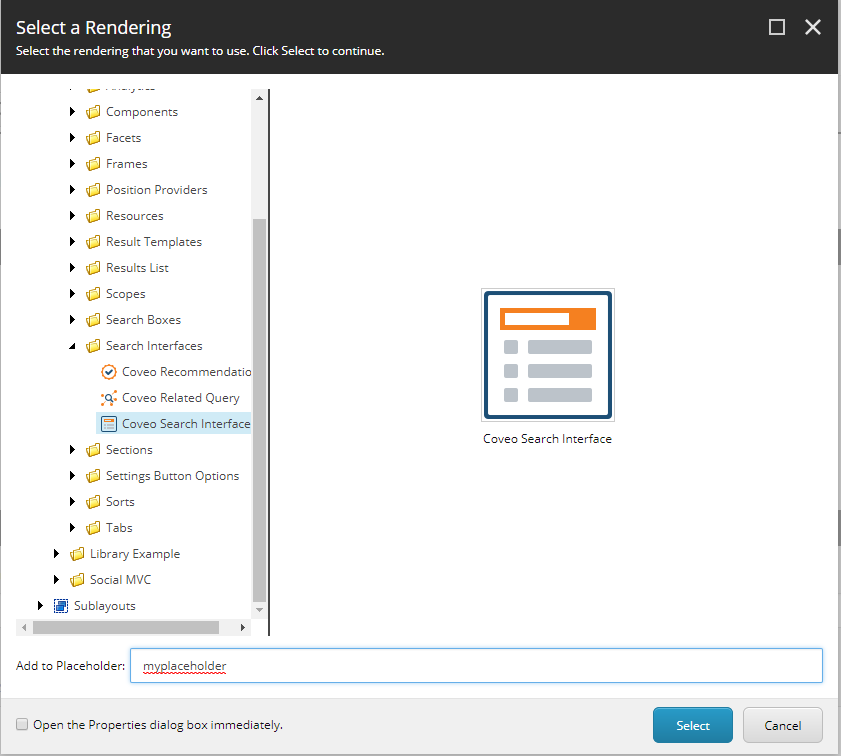Click the Settings Button Options folder icon
This screenshot has height=756, width=841.
click(x=92, y=475)
